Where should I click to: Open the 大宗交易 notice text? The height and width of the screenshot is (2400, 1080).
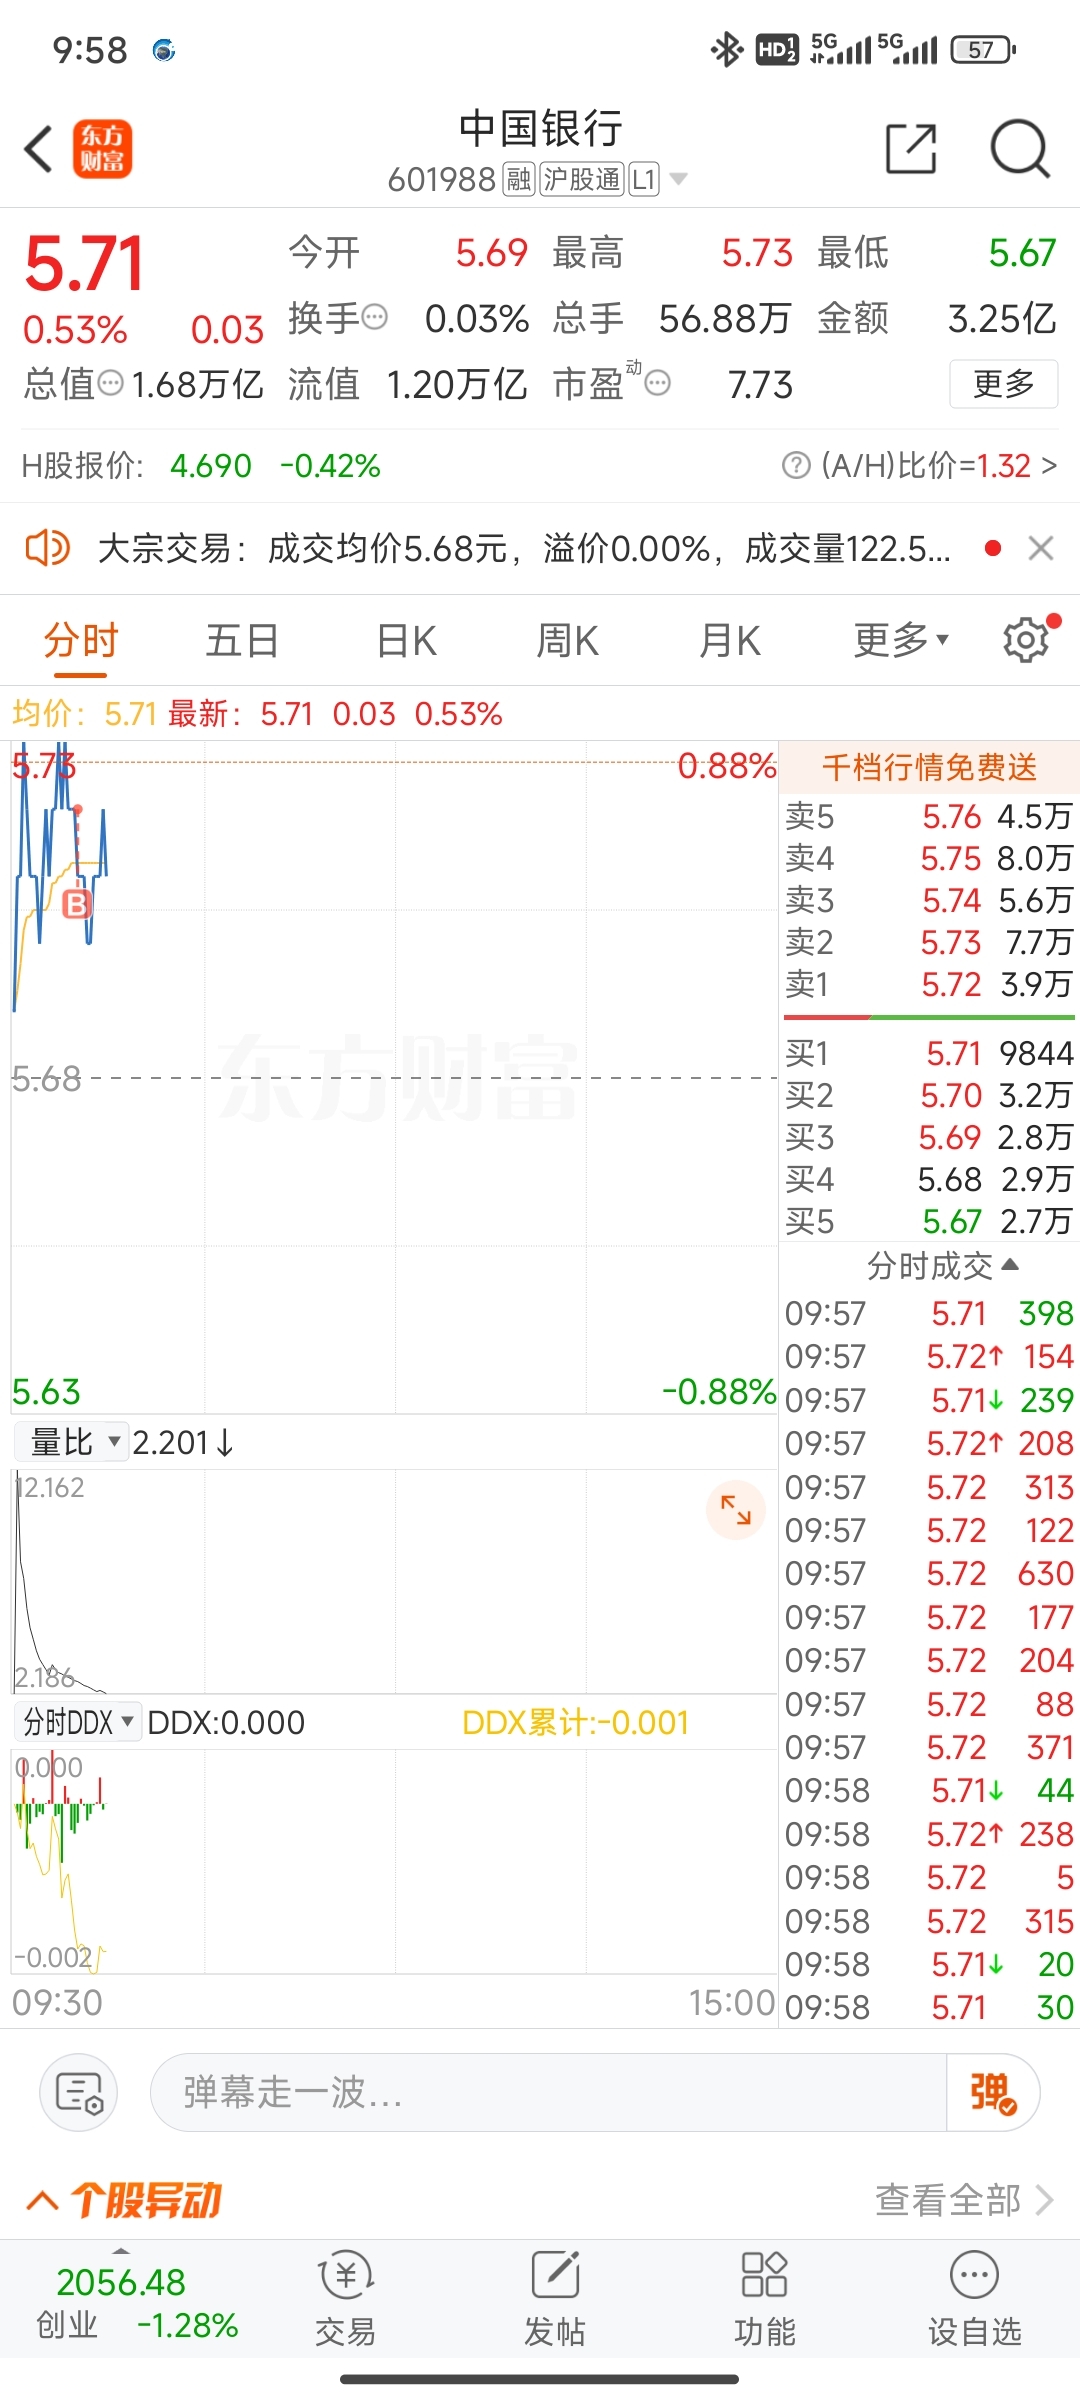(524, 548)
